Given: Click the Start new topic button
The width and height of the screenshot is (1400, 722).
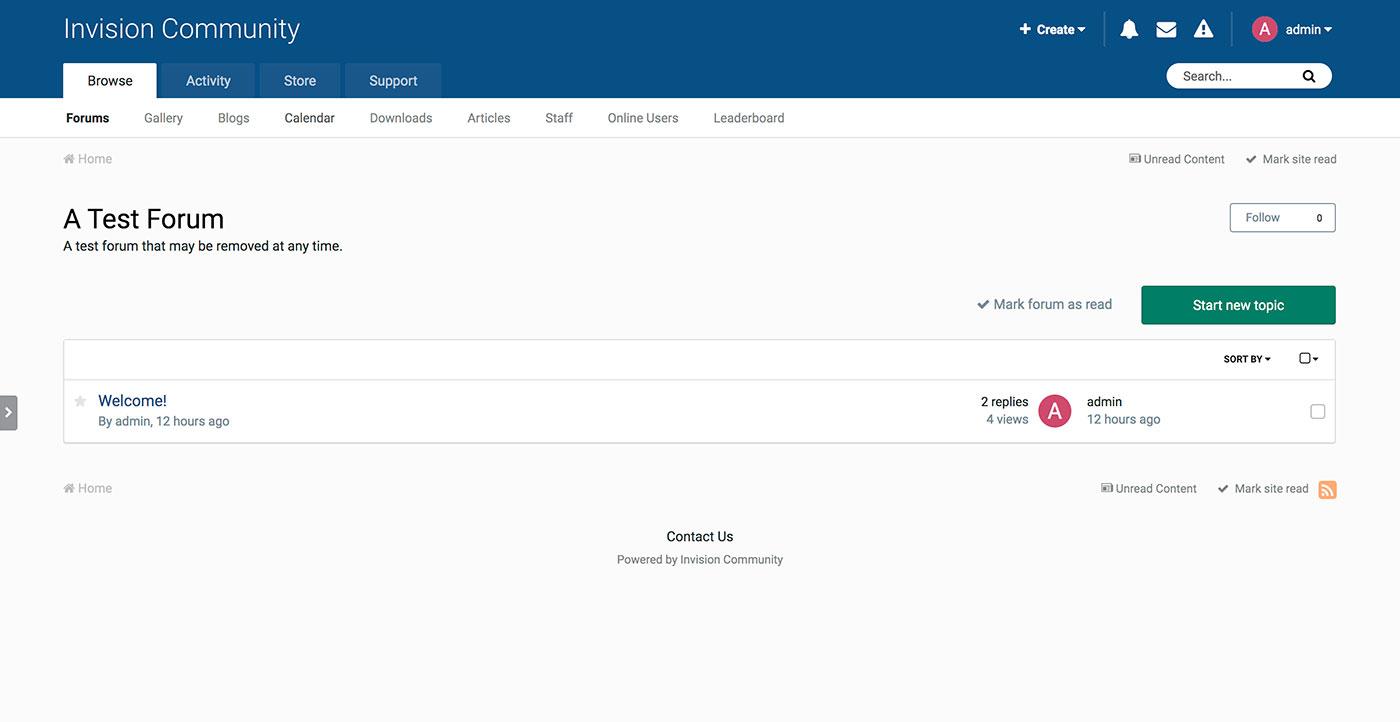Looking at the screenshot, I should pyautogui.click(x=1238, y=303).
